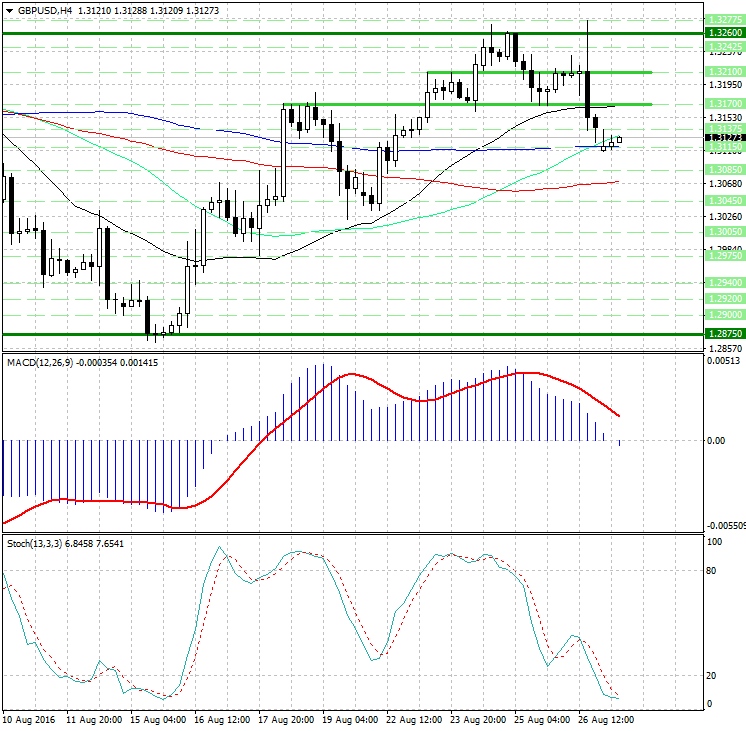Select the MACD(12,26,9) indicator label
Image resolution: width=746 pixels, height=731 pixels.
pos(40,362)
